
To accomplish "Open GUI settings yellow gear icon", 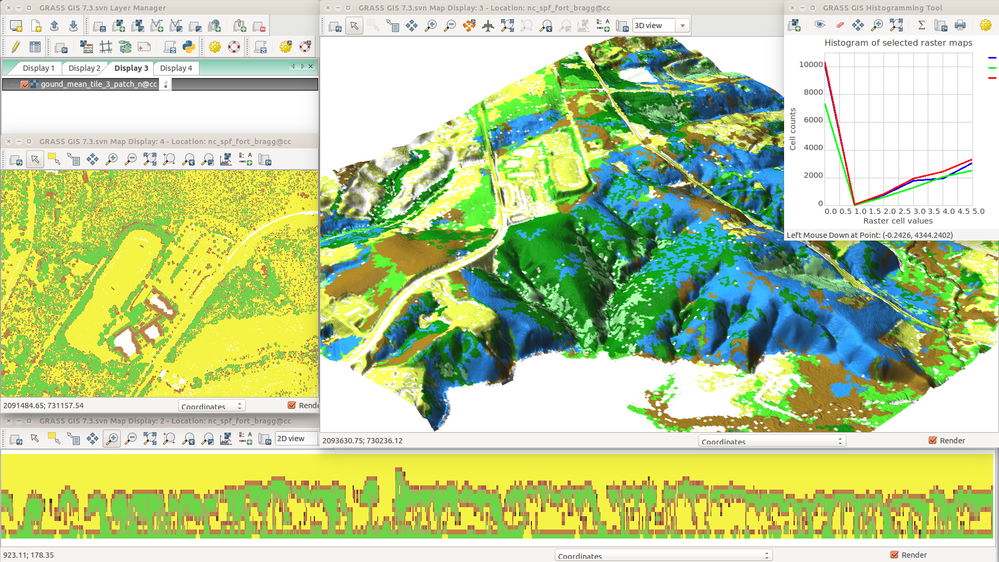I will click(215, 47).
